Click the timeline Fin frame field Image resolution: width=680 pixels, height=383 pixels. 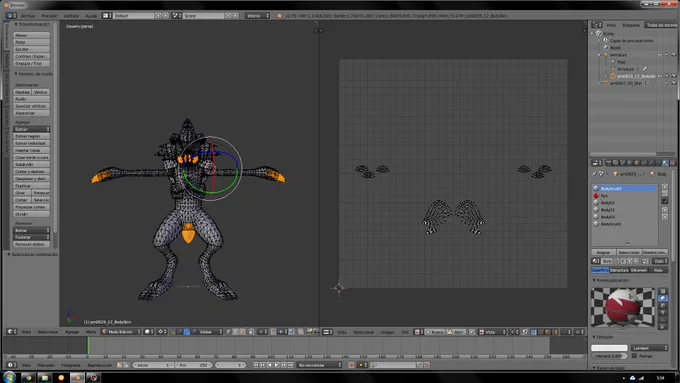[x=193, y=365]
